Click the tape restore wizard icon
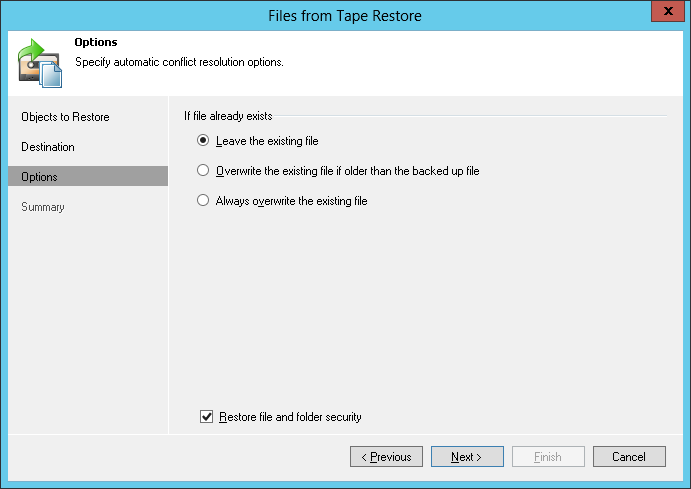Viewport: 691px width, 489px height. point(39,61)
